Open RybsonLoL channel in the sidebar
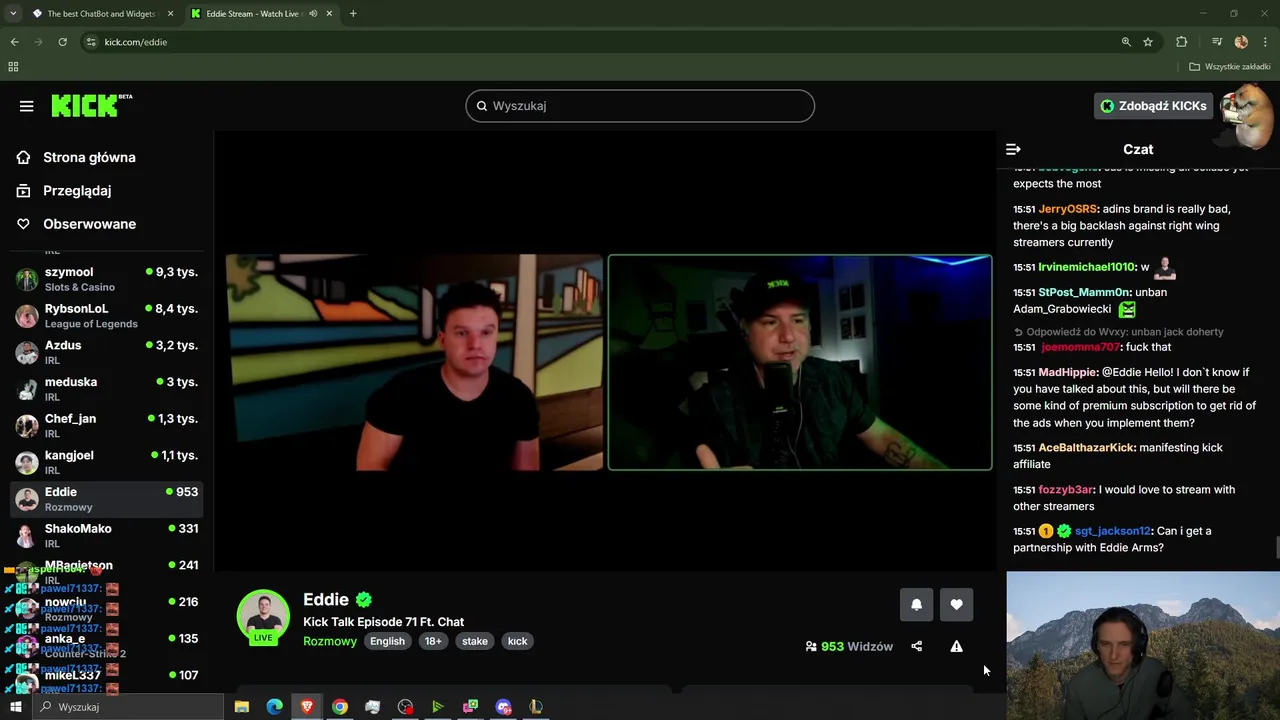This screenshot has width=1280, height=720. click(x=106, y=316)
